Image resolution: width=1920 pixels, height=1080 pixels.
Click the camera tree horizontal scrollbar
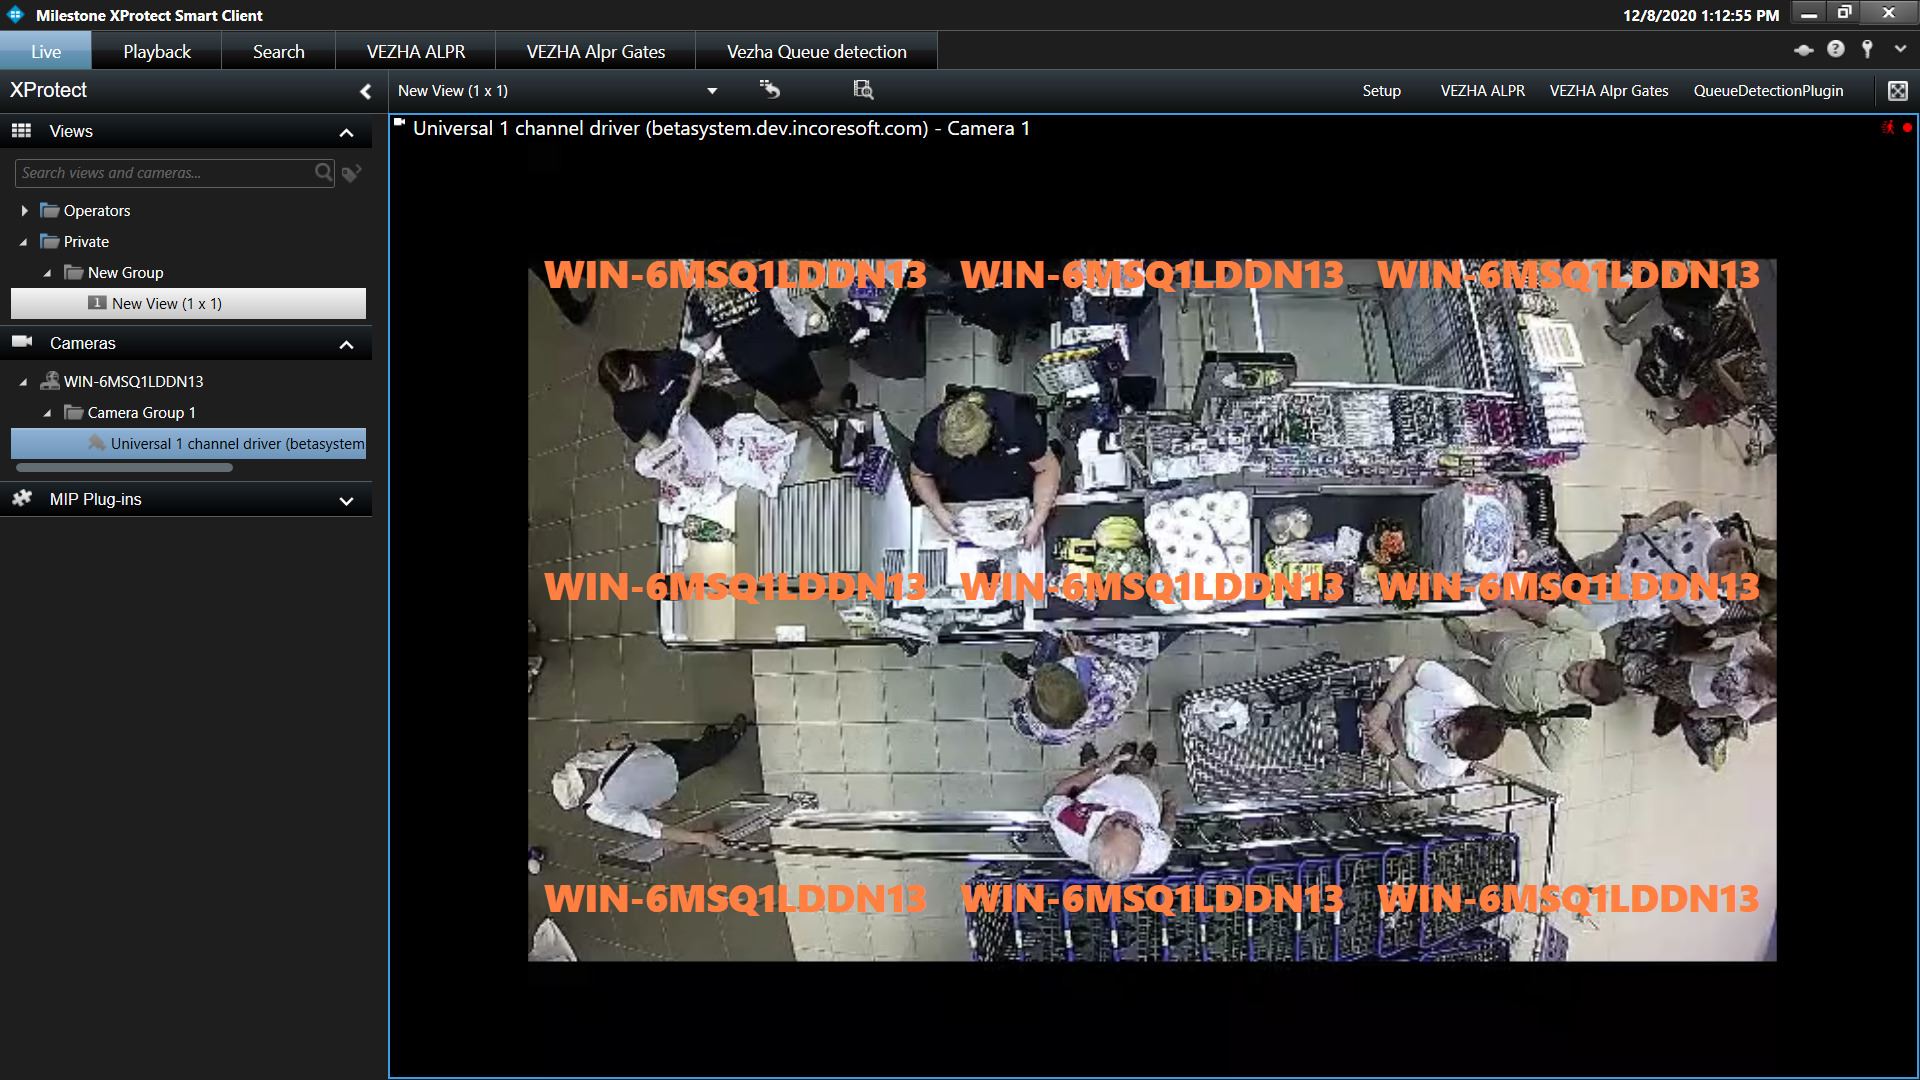[x=124, y=467]
